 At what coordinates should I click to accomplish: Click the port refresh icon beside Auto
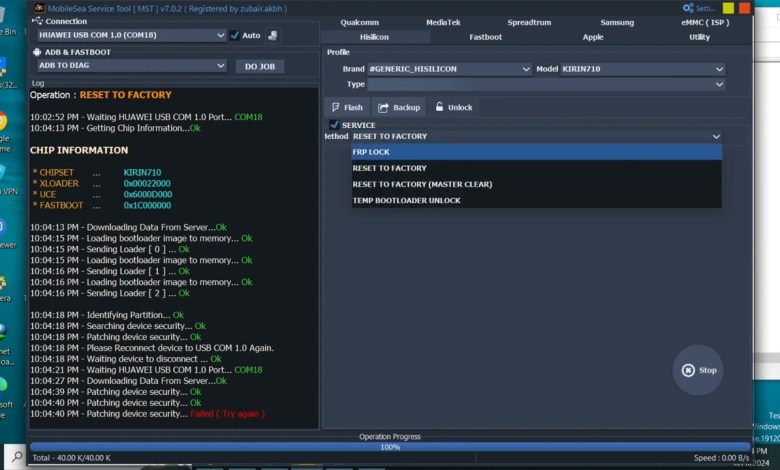coord(273,35)
